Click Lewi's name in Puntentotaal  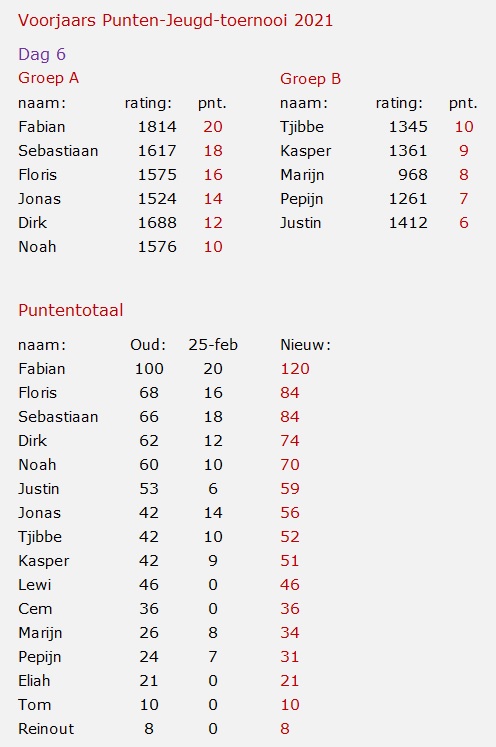tap(35, 585)
